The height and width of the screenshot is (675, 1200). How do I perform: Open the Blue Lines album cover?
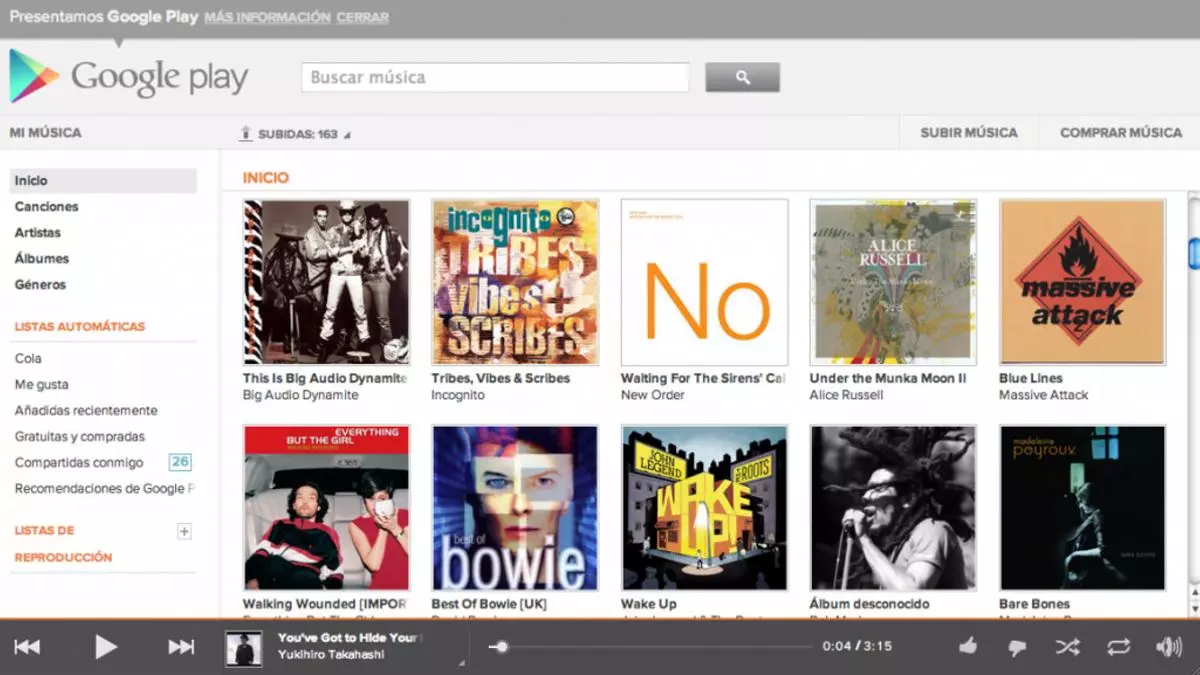click(1082, 282)
